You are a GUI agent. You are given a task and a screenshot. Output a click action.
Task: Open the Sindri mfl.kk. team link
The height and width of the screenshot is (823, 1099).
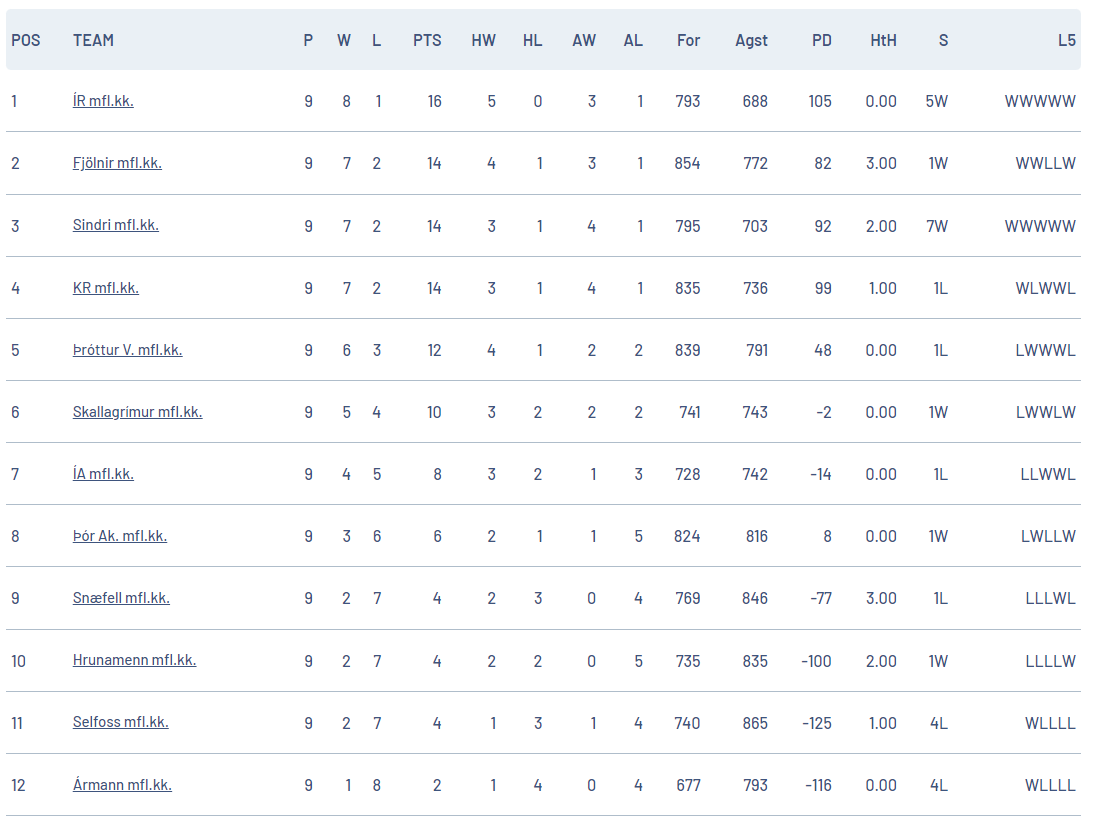point(116,225)
